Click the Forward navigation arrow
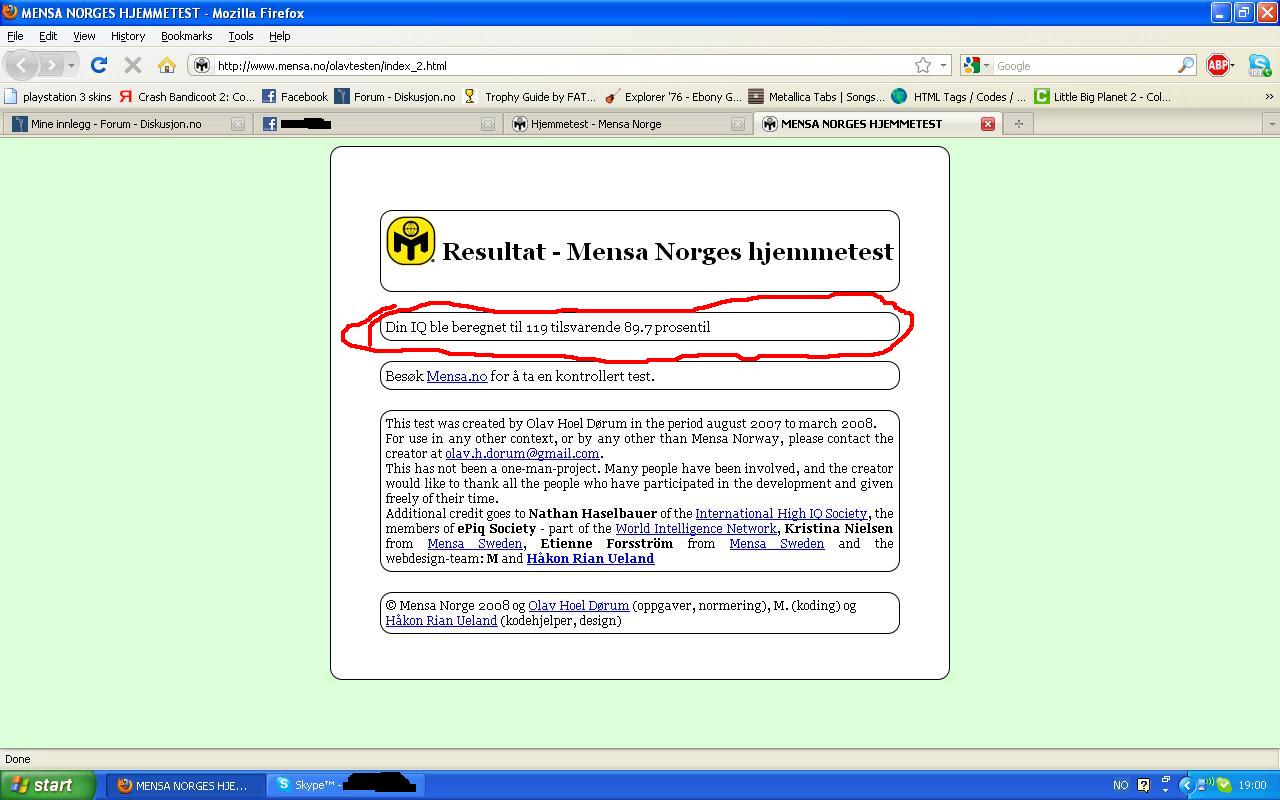 point(50,65)
